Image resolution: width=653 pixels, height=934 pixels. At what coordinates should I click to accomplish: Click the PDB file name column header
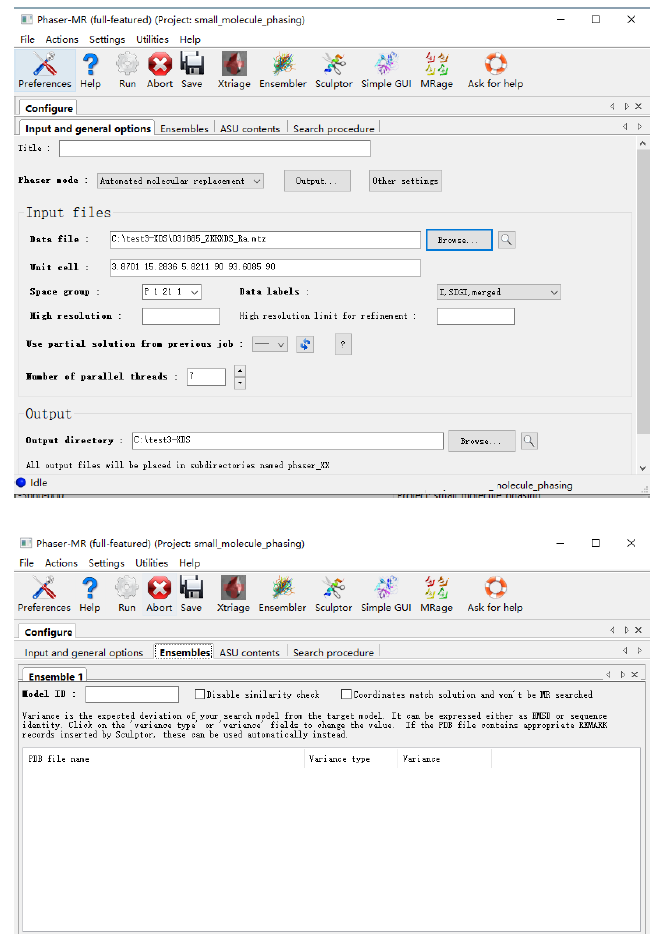click(x=164, y=759)
